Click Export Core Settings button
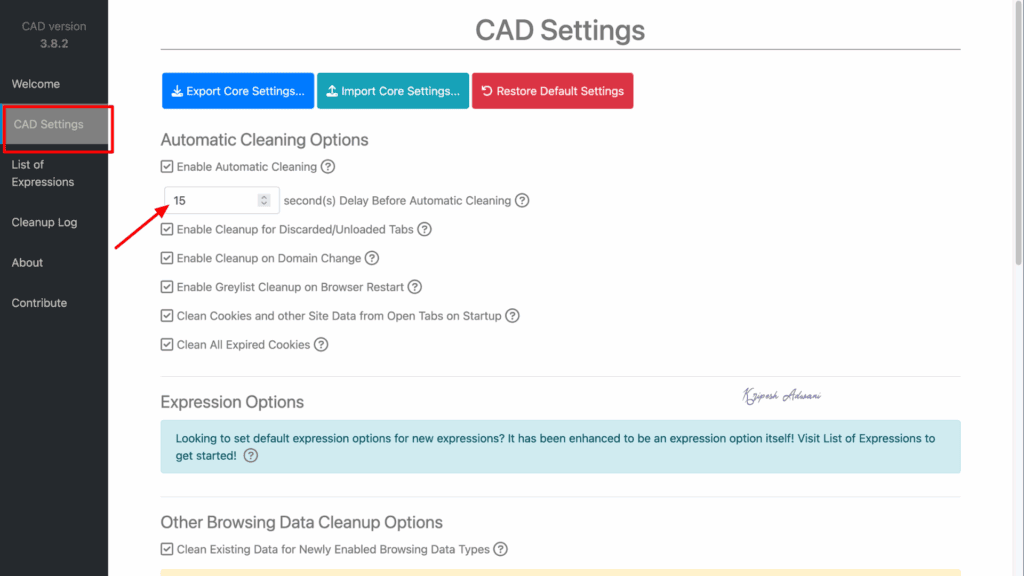The height and width of the screenshot is (576, 1024). (x=238, y=91)
